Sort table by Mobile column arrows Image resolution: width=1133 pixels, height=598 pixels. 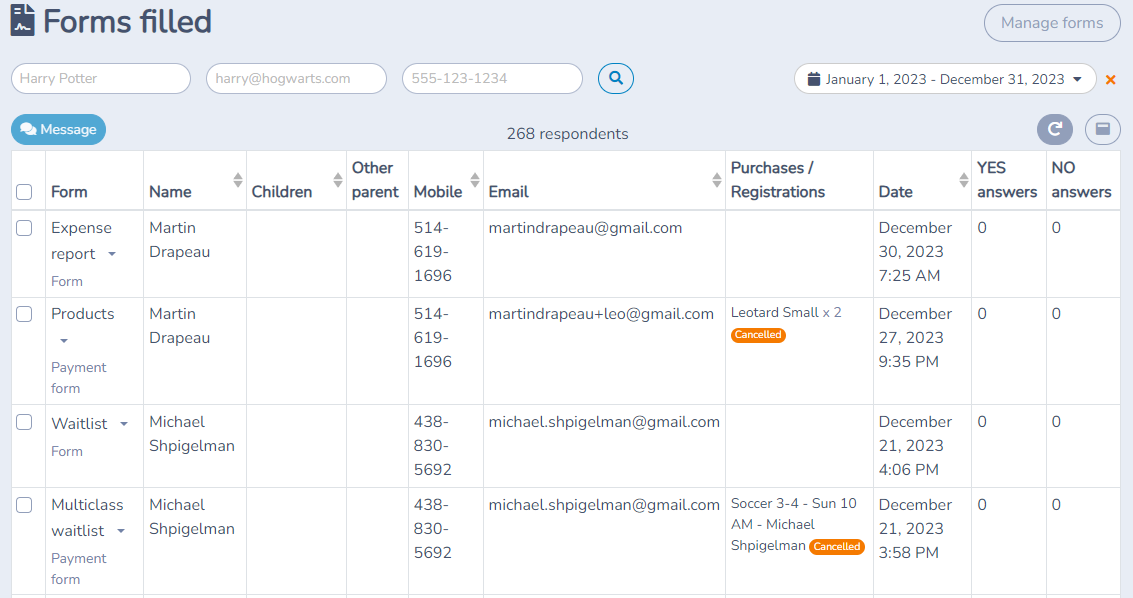tap(475, 180)
